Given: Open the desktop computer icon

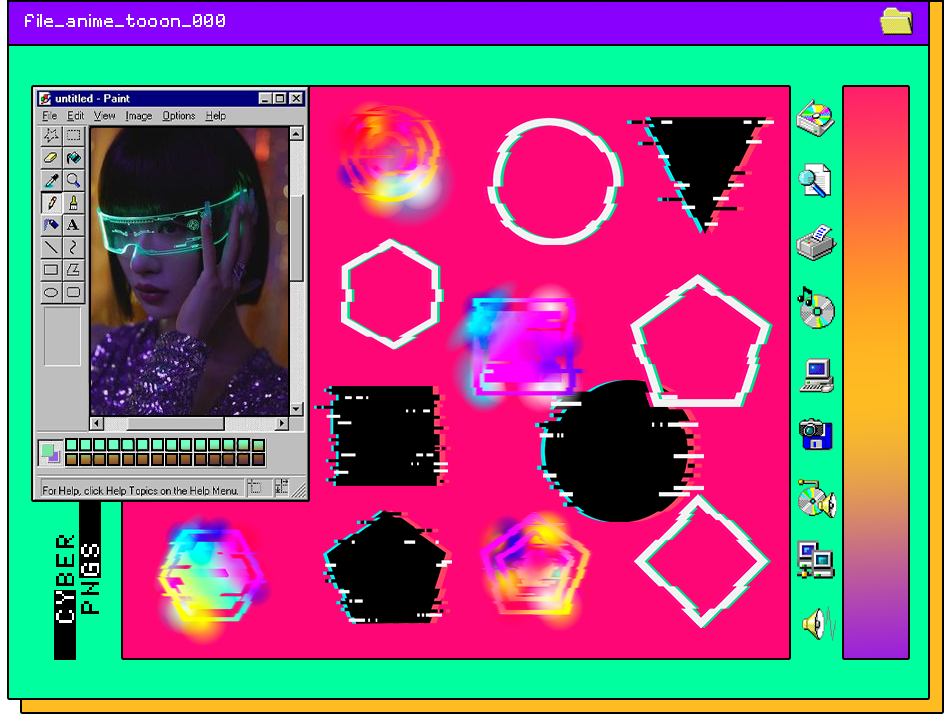Looking at the screenshot, I should [x=817, y=375].
